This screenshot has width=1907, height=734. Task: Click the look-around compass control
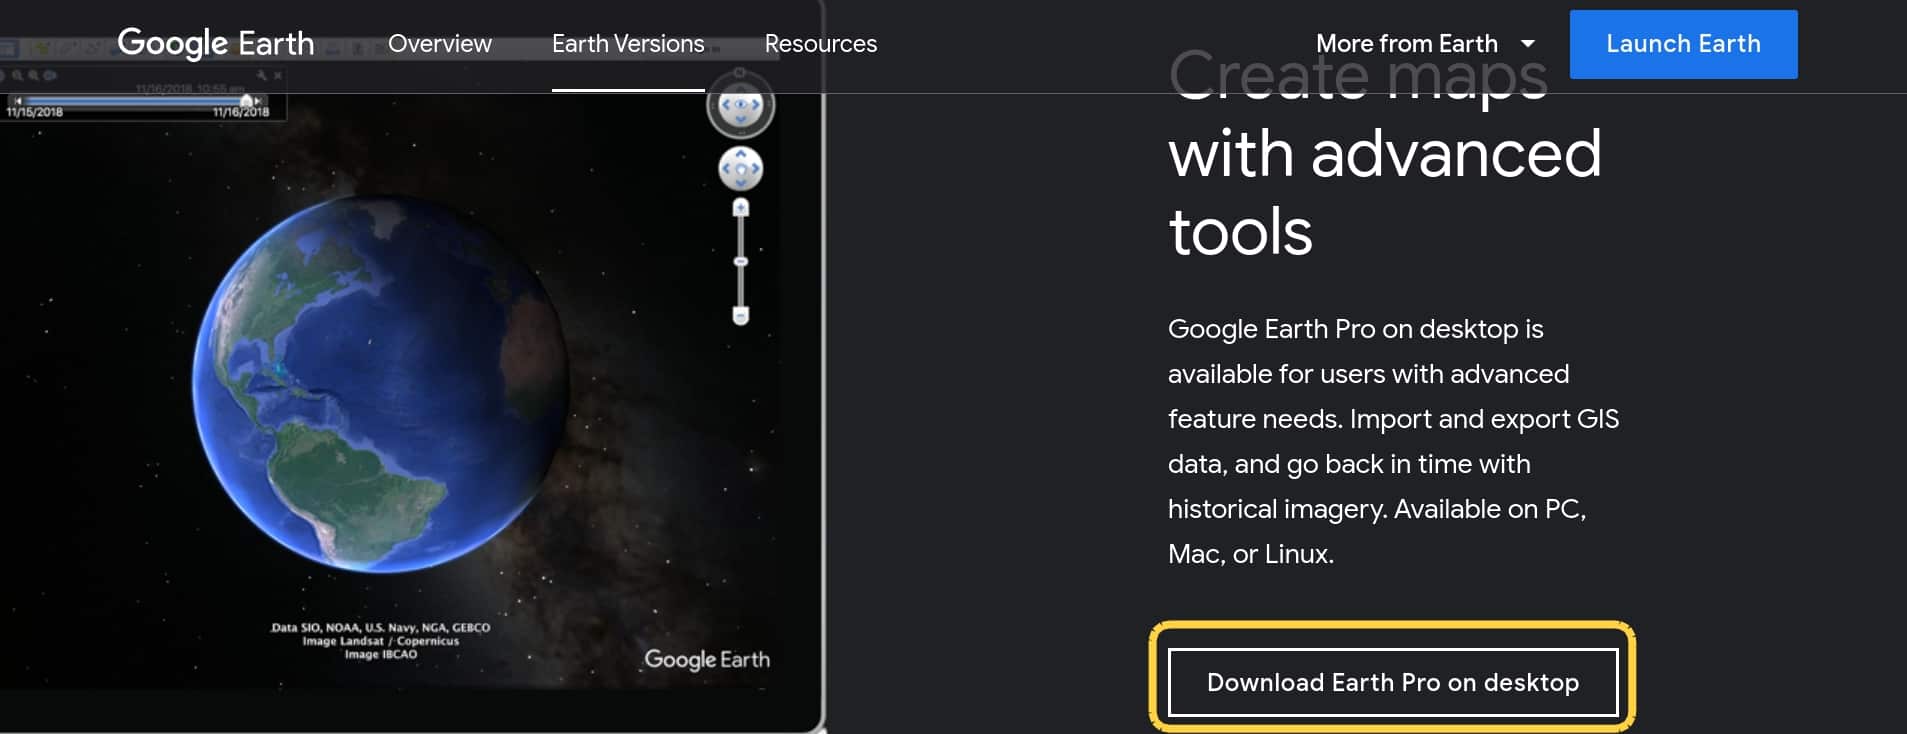741,105
